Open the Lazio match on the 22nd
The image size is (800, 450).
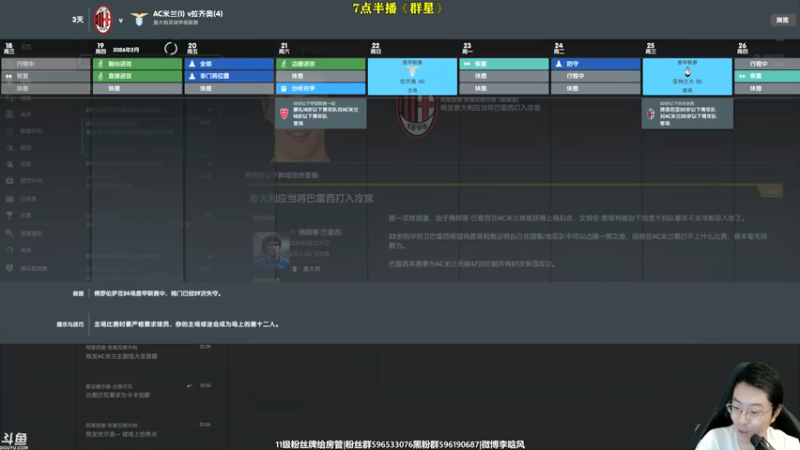(x=412, y=76)
